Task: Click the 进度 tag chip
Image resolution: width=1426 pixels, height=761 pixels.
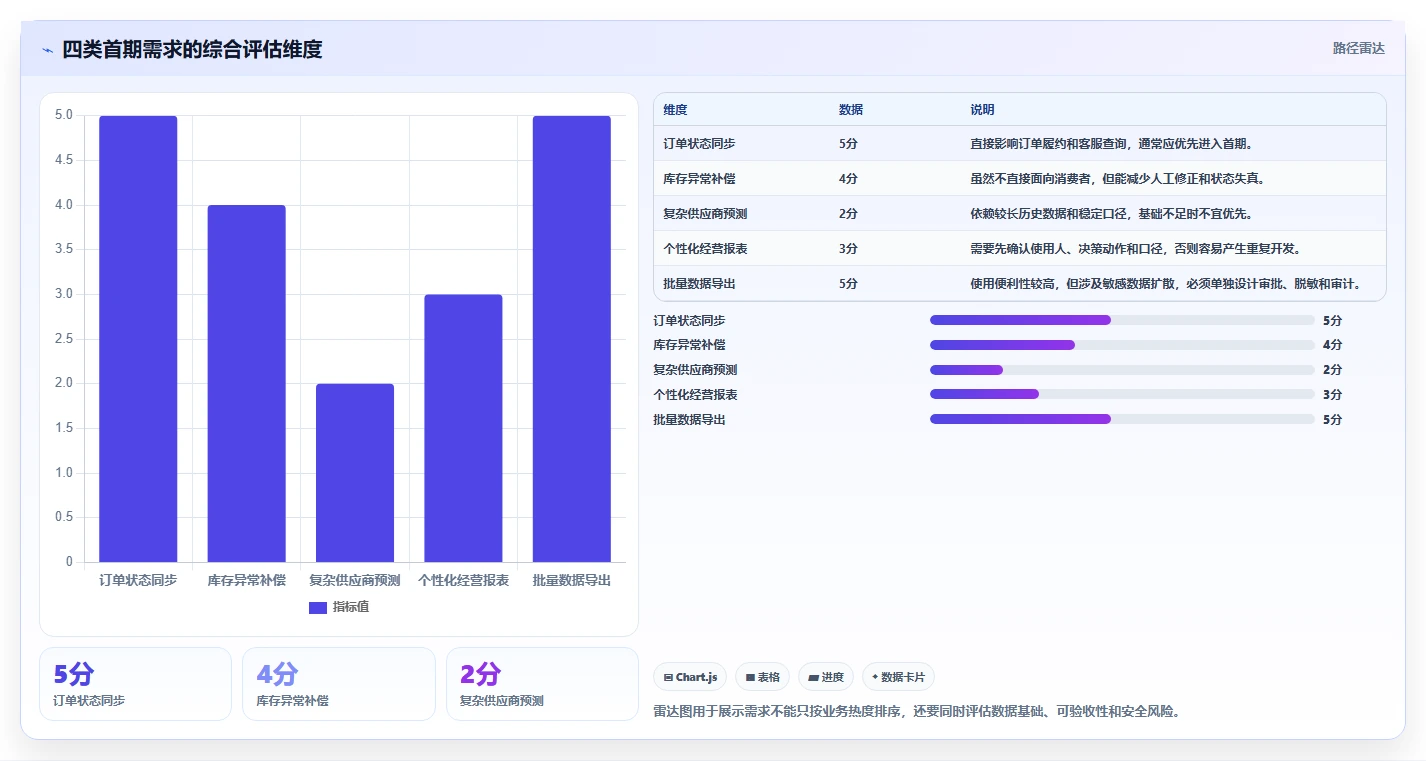Action: coord(826,677)
